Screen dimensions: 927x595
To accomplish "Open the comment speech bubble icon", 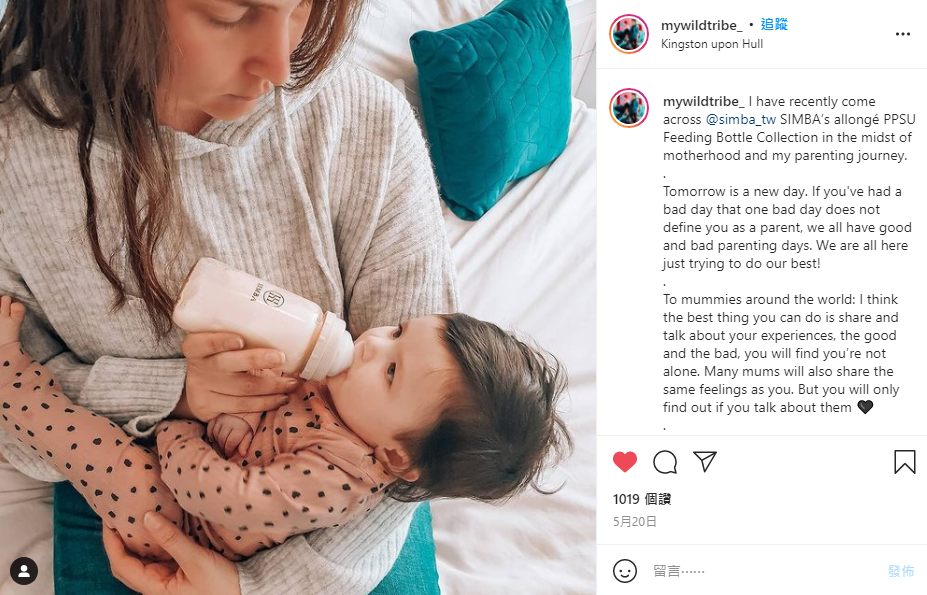I will [x=665, y=462].
